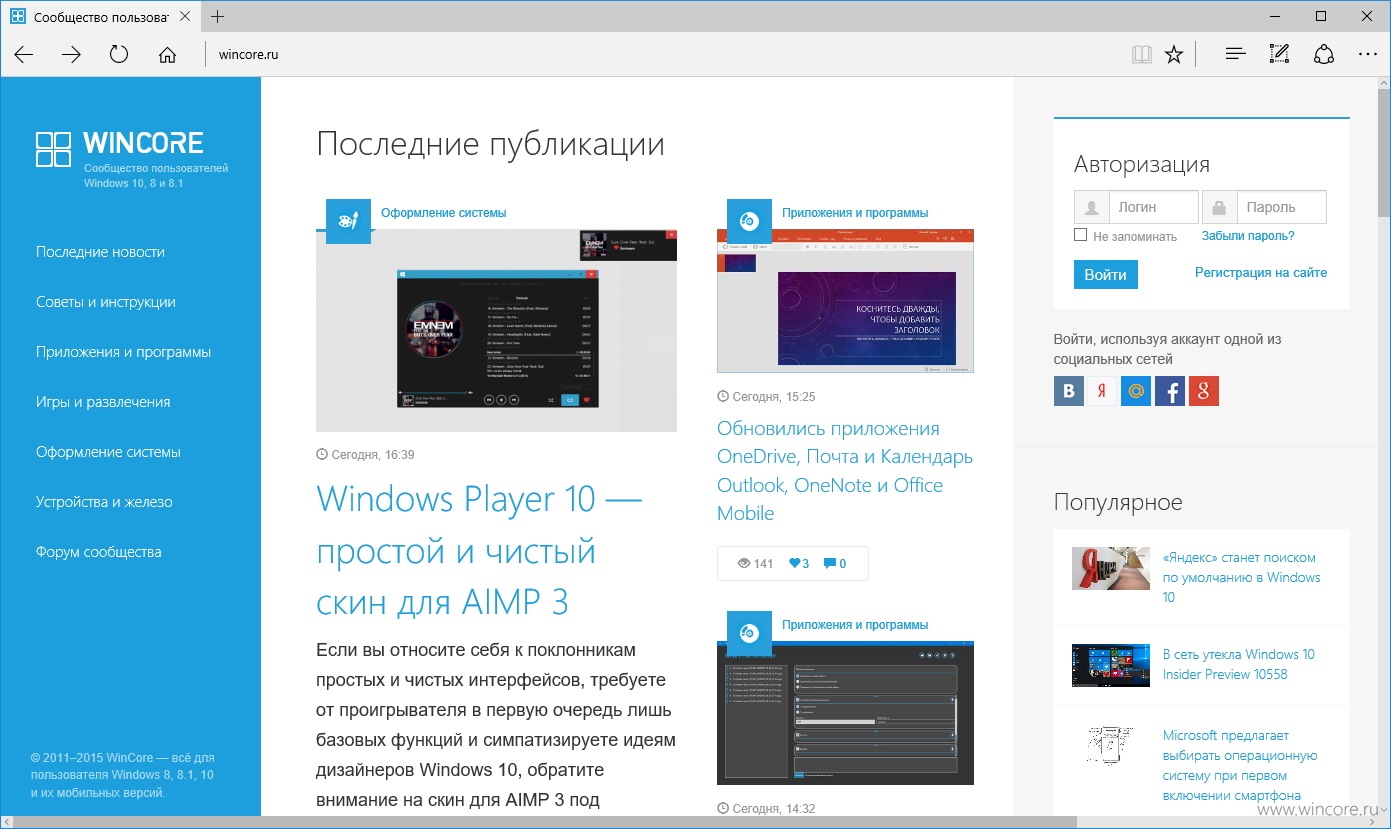The width and height of the screenshot is (1391, 829).
Task: Select the 'Сообщество пользователей' browser tab
Action: (100, 16)
